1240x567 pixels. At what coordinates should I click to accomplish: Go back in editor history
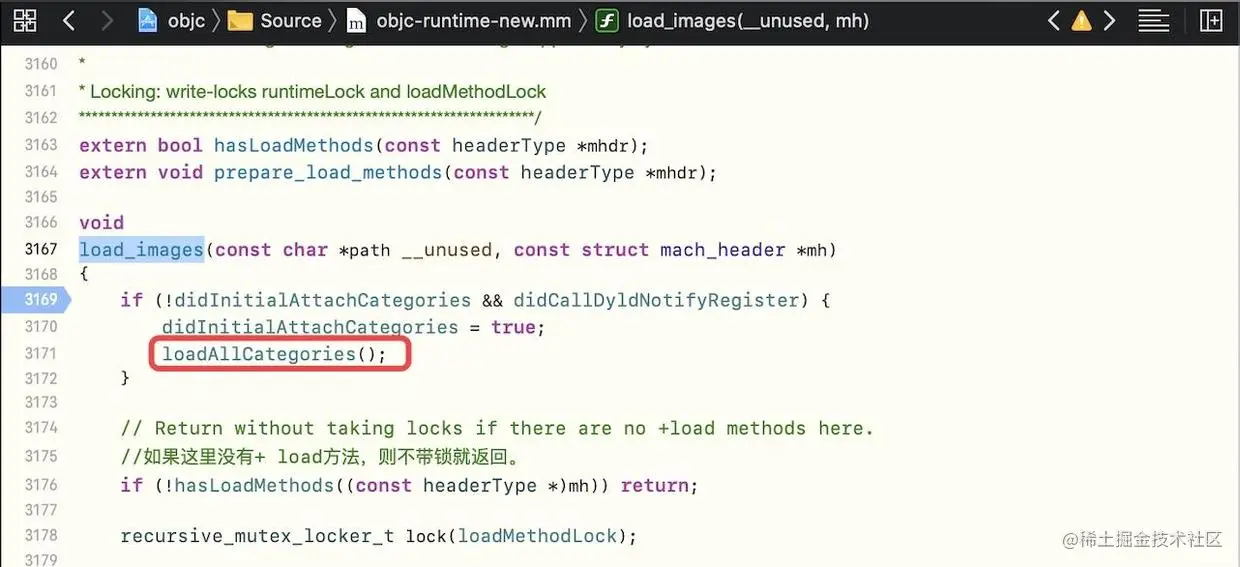pos(68,20)
